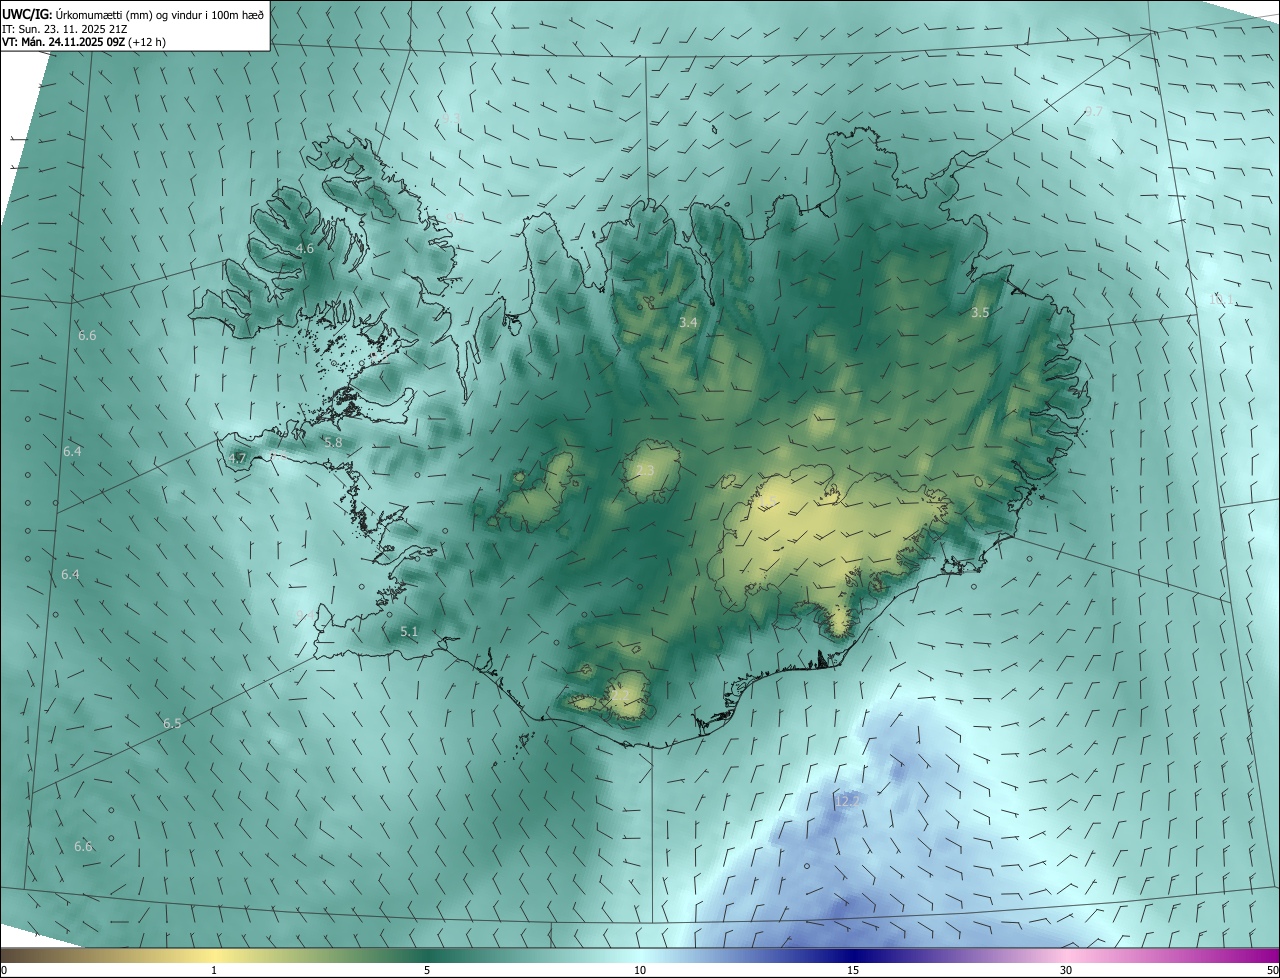Select the initial time line "IT: Sun. 23. 11. 2025 21Z"

(63, 28)
